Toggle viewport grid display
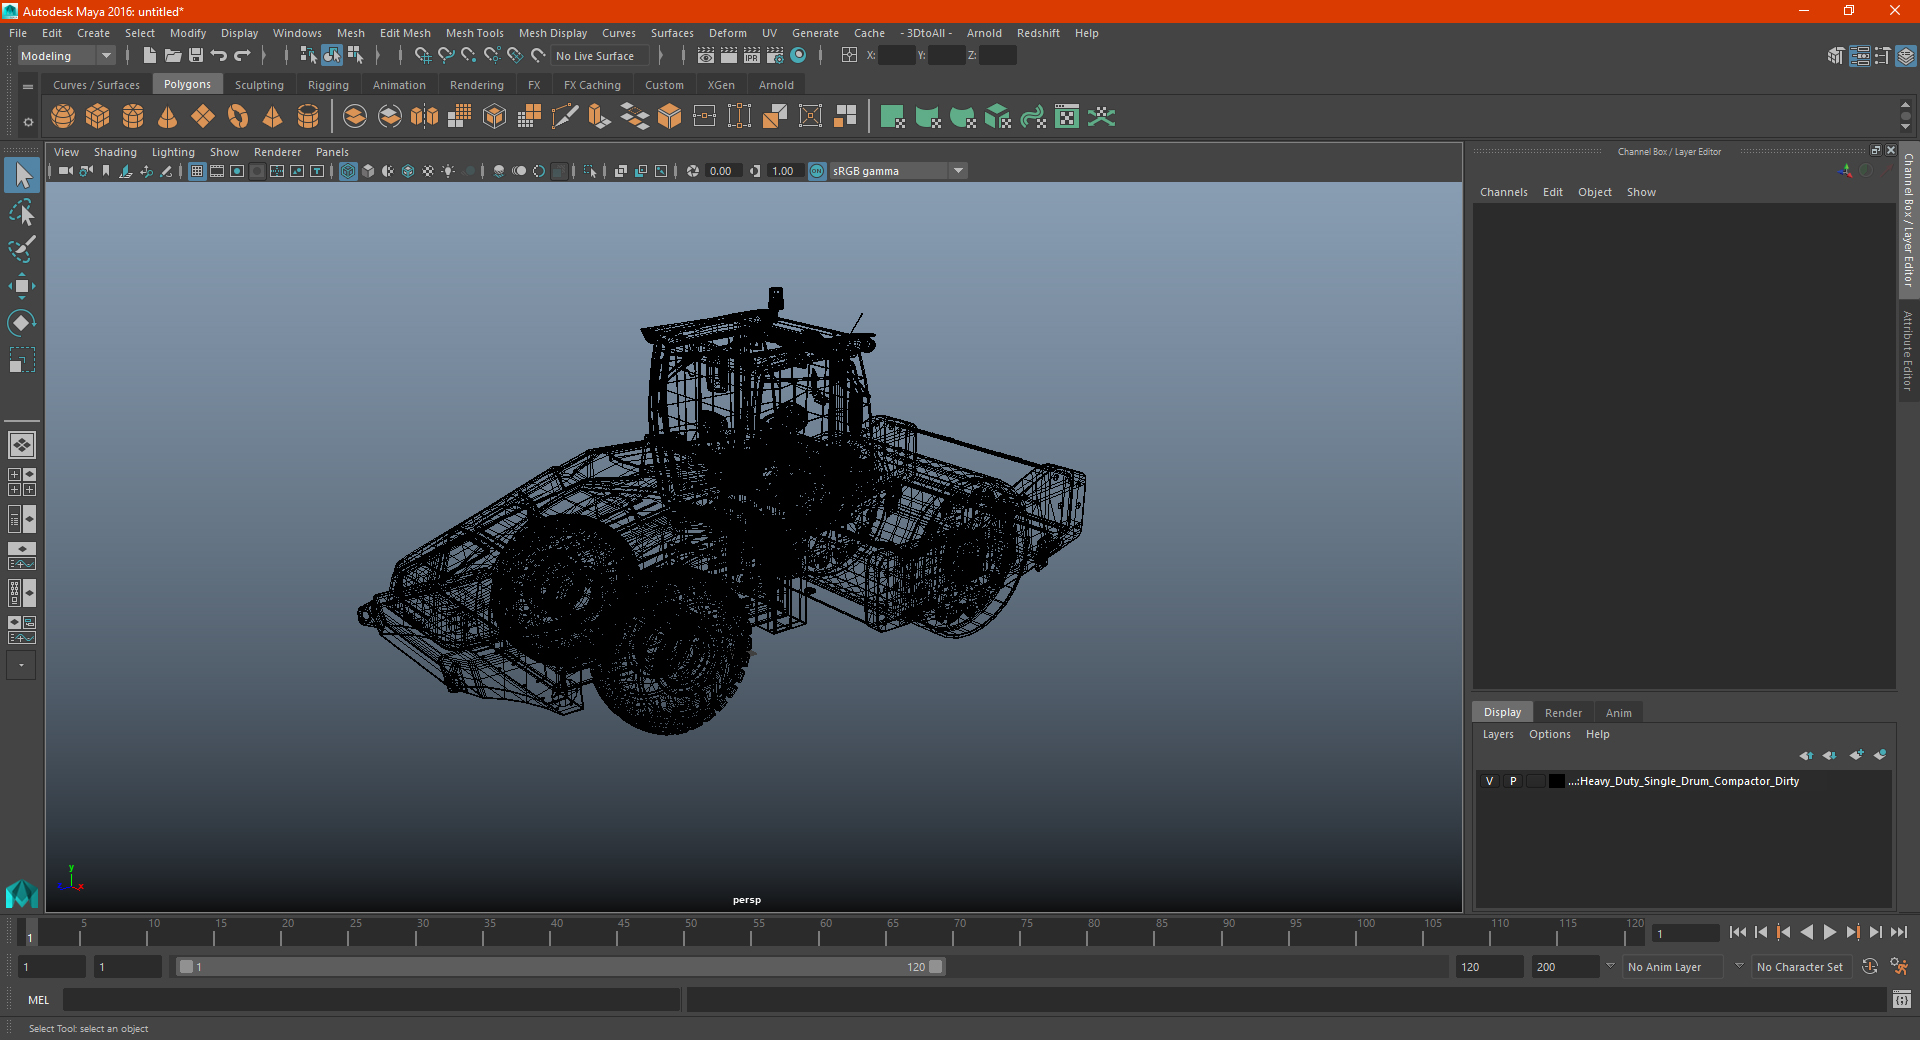This screenshot has width=1920, height=1040. [x=197, y=171]
